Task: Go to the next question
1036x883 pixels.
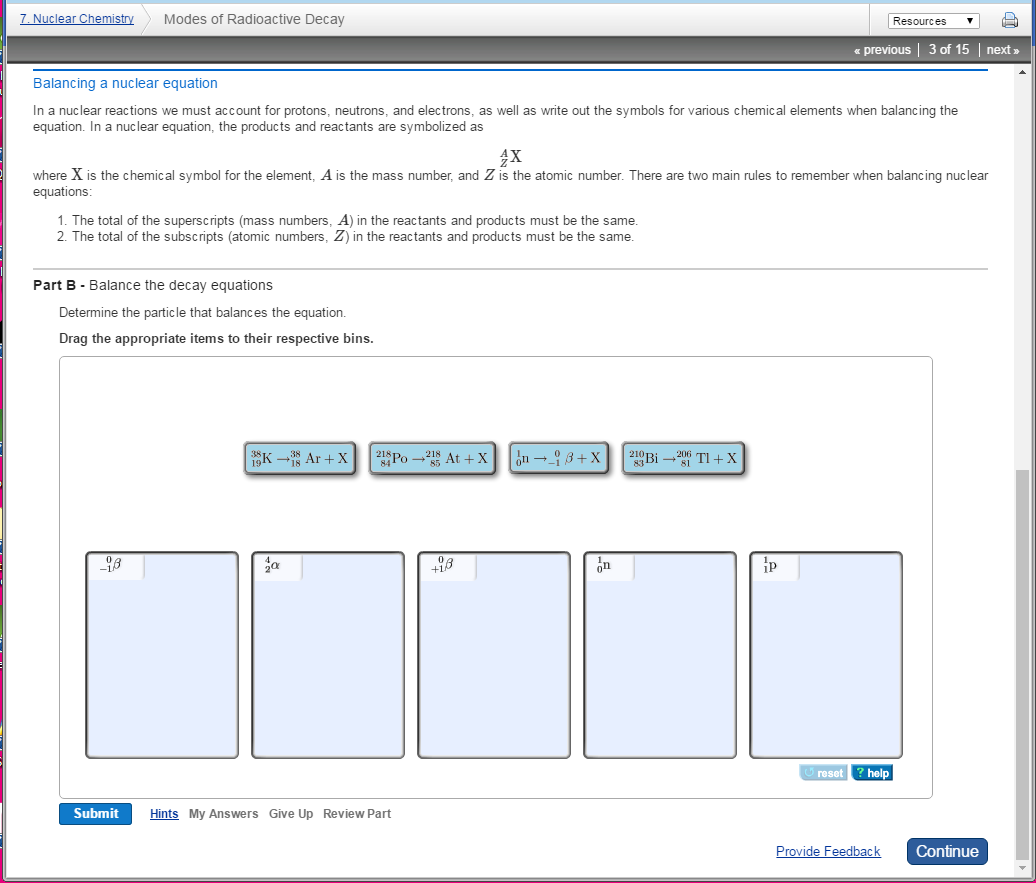Action: pos(1002,50)
